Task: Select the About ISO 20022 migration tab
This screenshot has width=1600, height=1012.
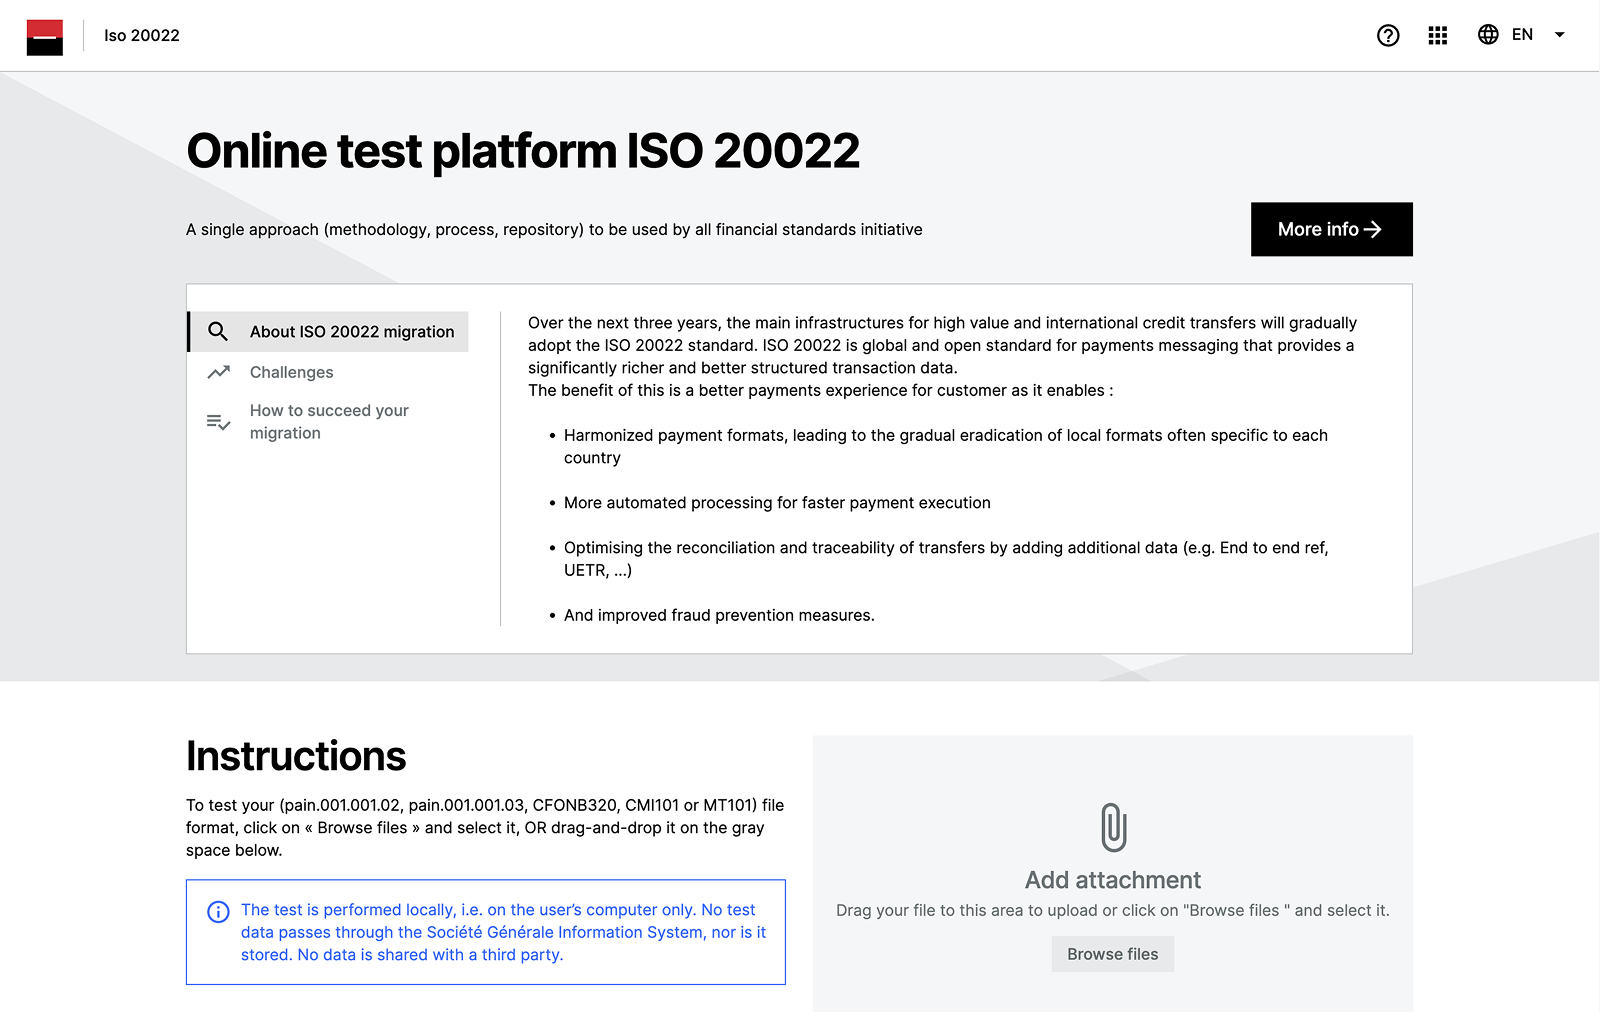Action: (x=352, y=332)
